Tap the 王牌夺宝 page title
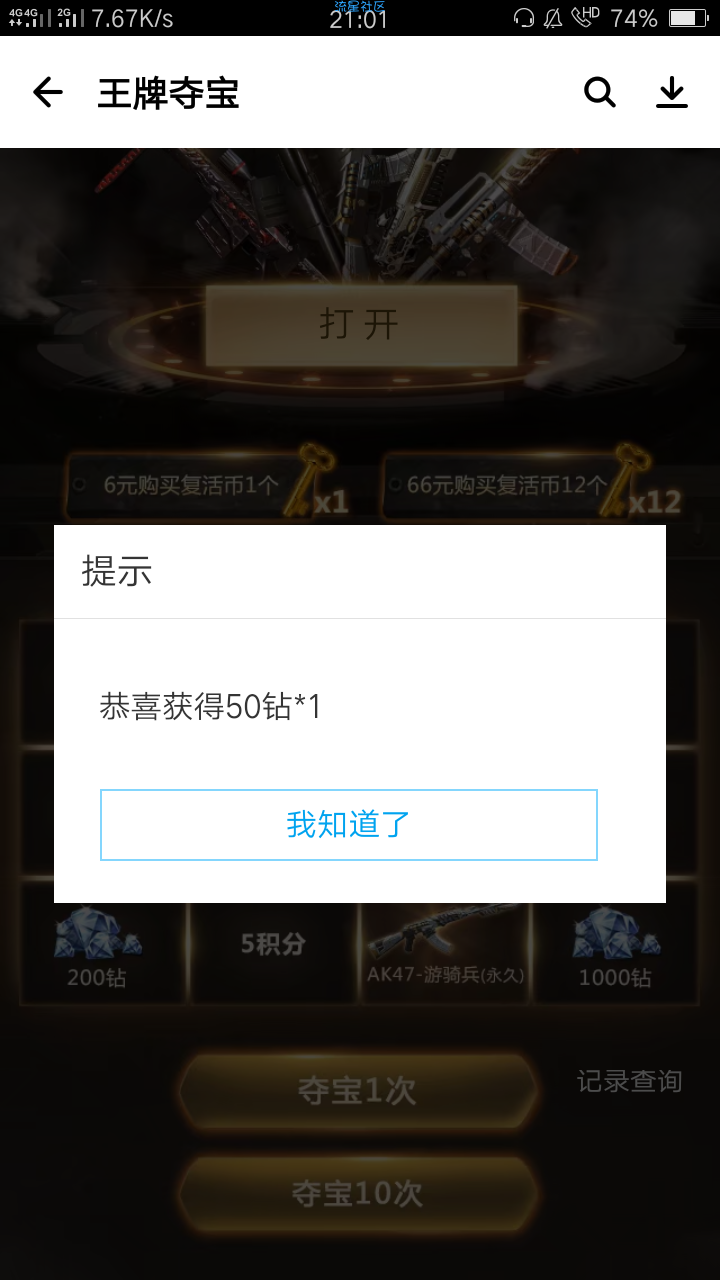720x1280 pixels. (x=168, y=93)
